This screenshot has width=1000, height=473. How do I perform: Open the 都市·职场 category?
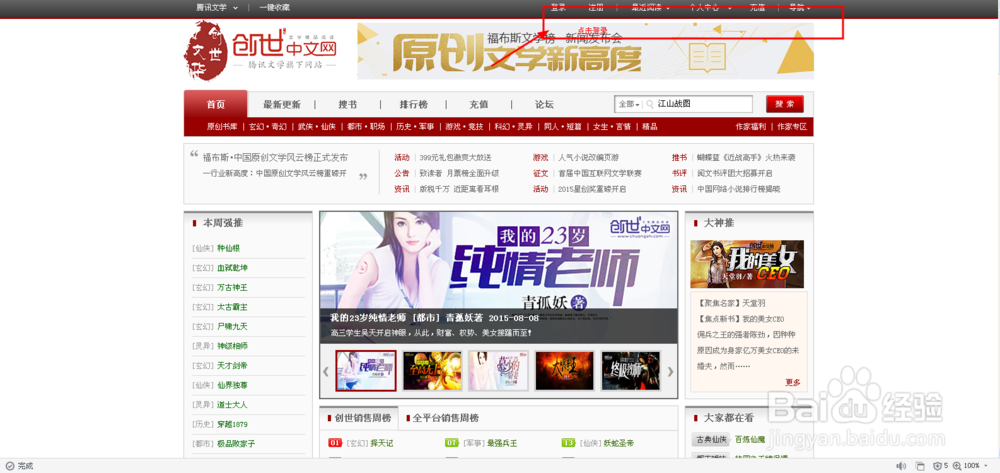click(366, 126)
